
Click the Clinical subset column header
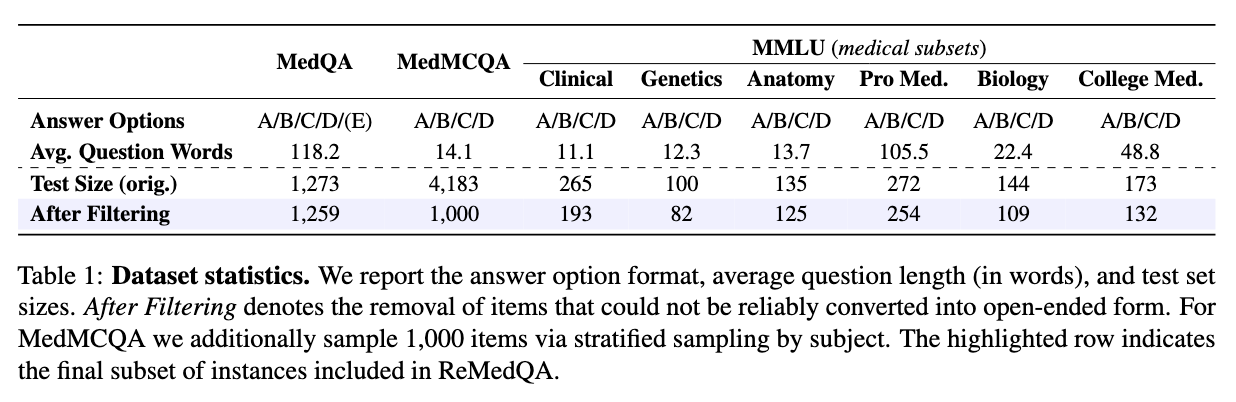click(575, 79)
